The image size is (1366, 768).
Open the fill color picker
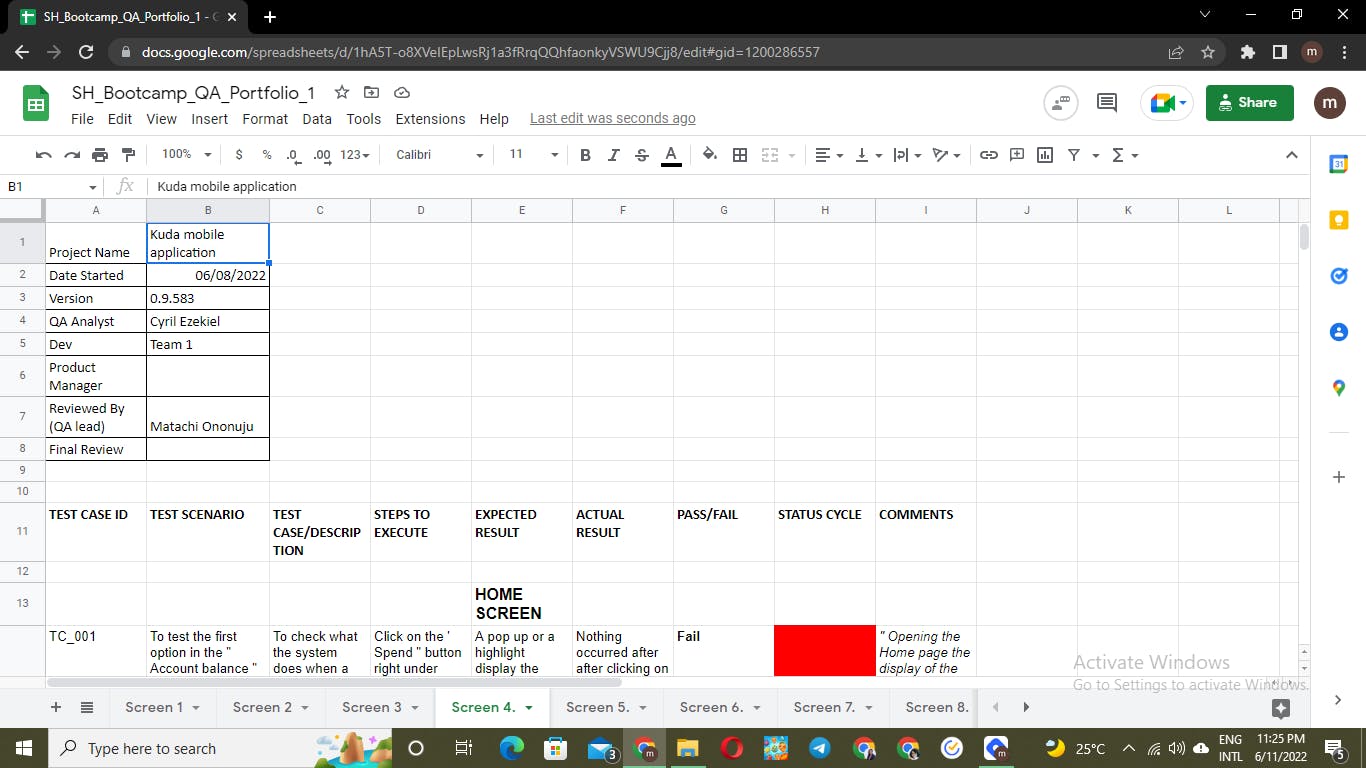point(710,155)
